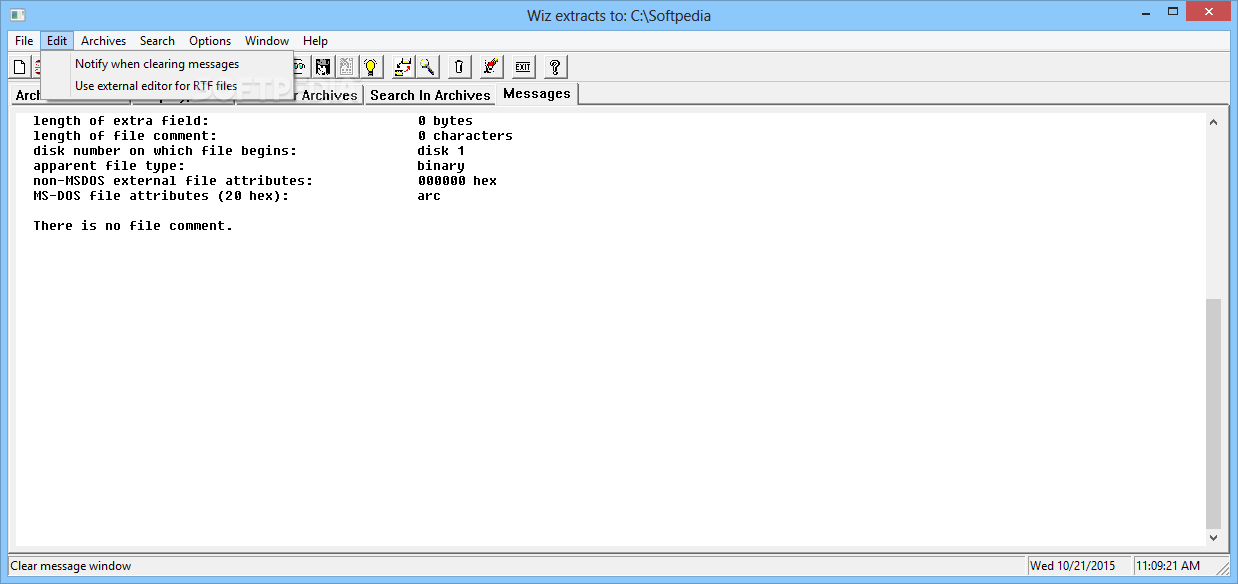Viewport: 1238px width, 584px height.
Task: Click 'length of file comment:' label
Action: 125,136
